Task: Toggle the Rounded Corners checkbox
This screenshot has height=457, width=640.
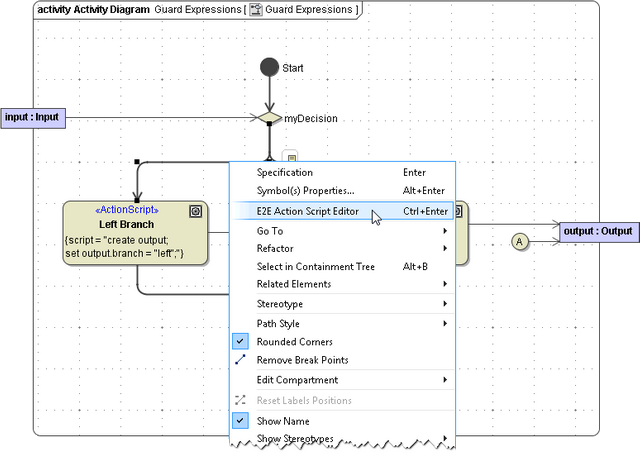Action: pos(240,342)
